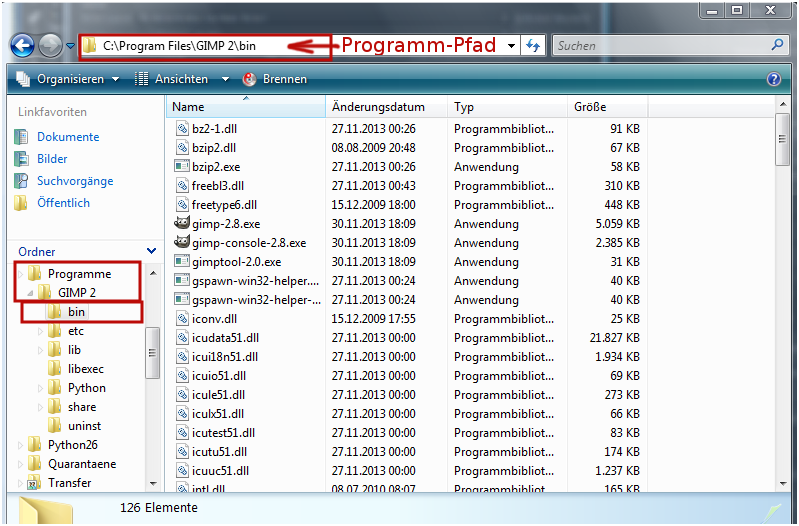Image resolution: width=799 pixels, height=526 pixels.
Task: Select the iculx51.dll file icon
Action: (x=182, y=413)
